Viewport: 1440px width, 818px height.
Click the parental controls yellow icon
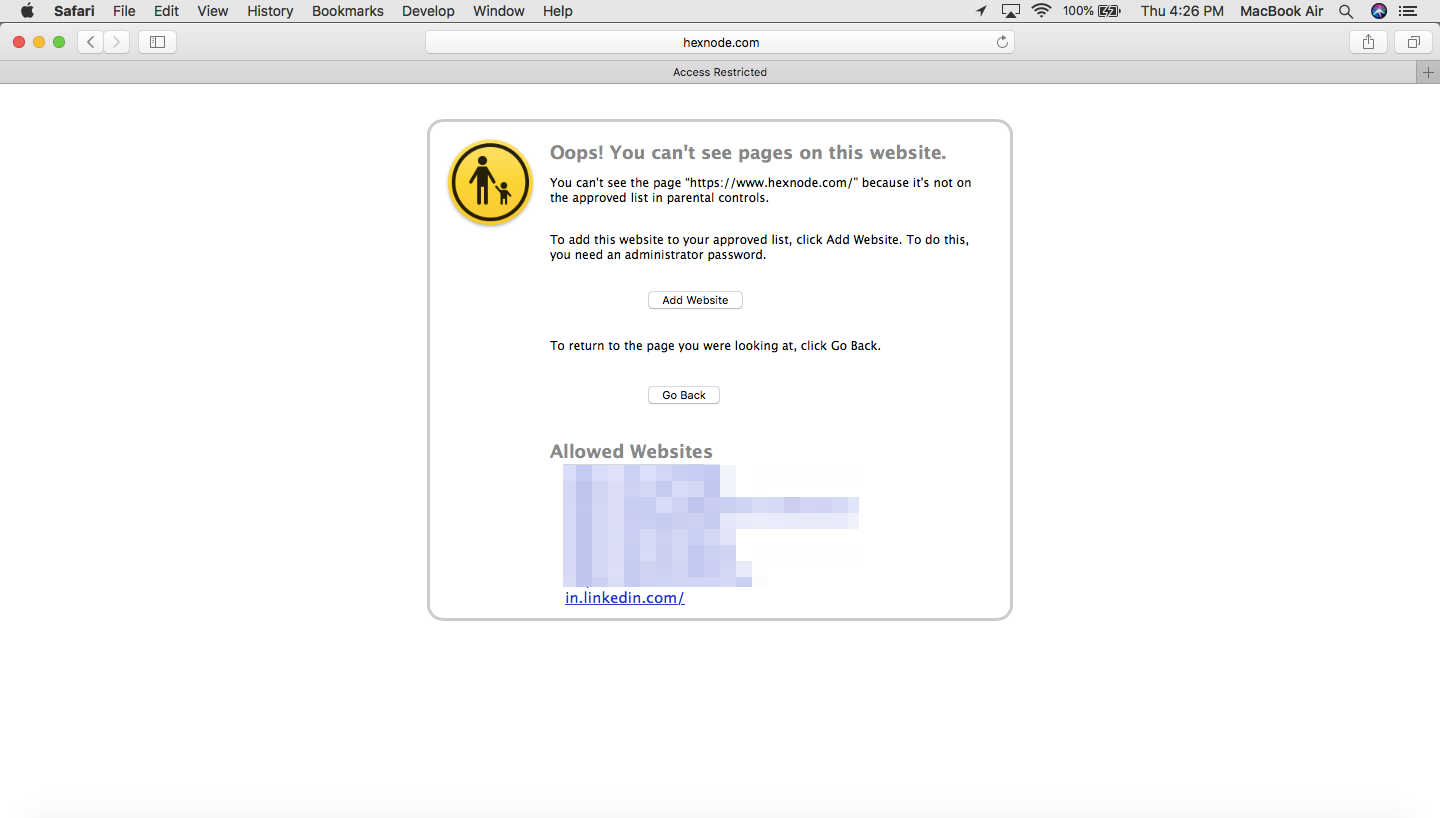490,182
